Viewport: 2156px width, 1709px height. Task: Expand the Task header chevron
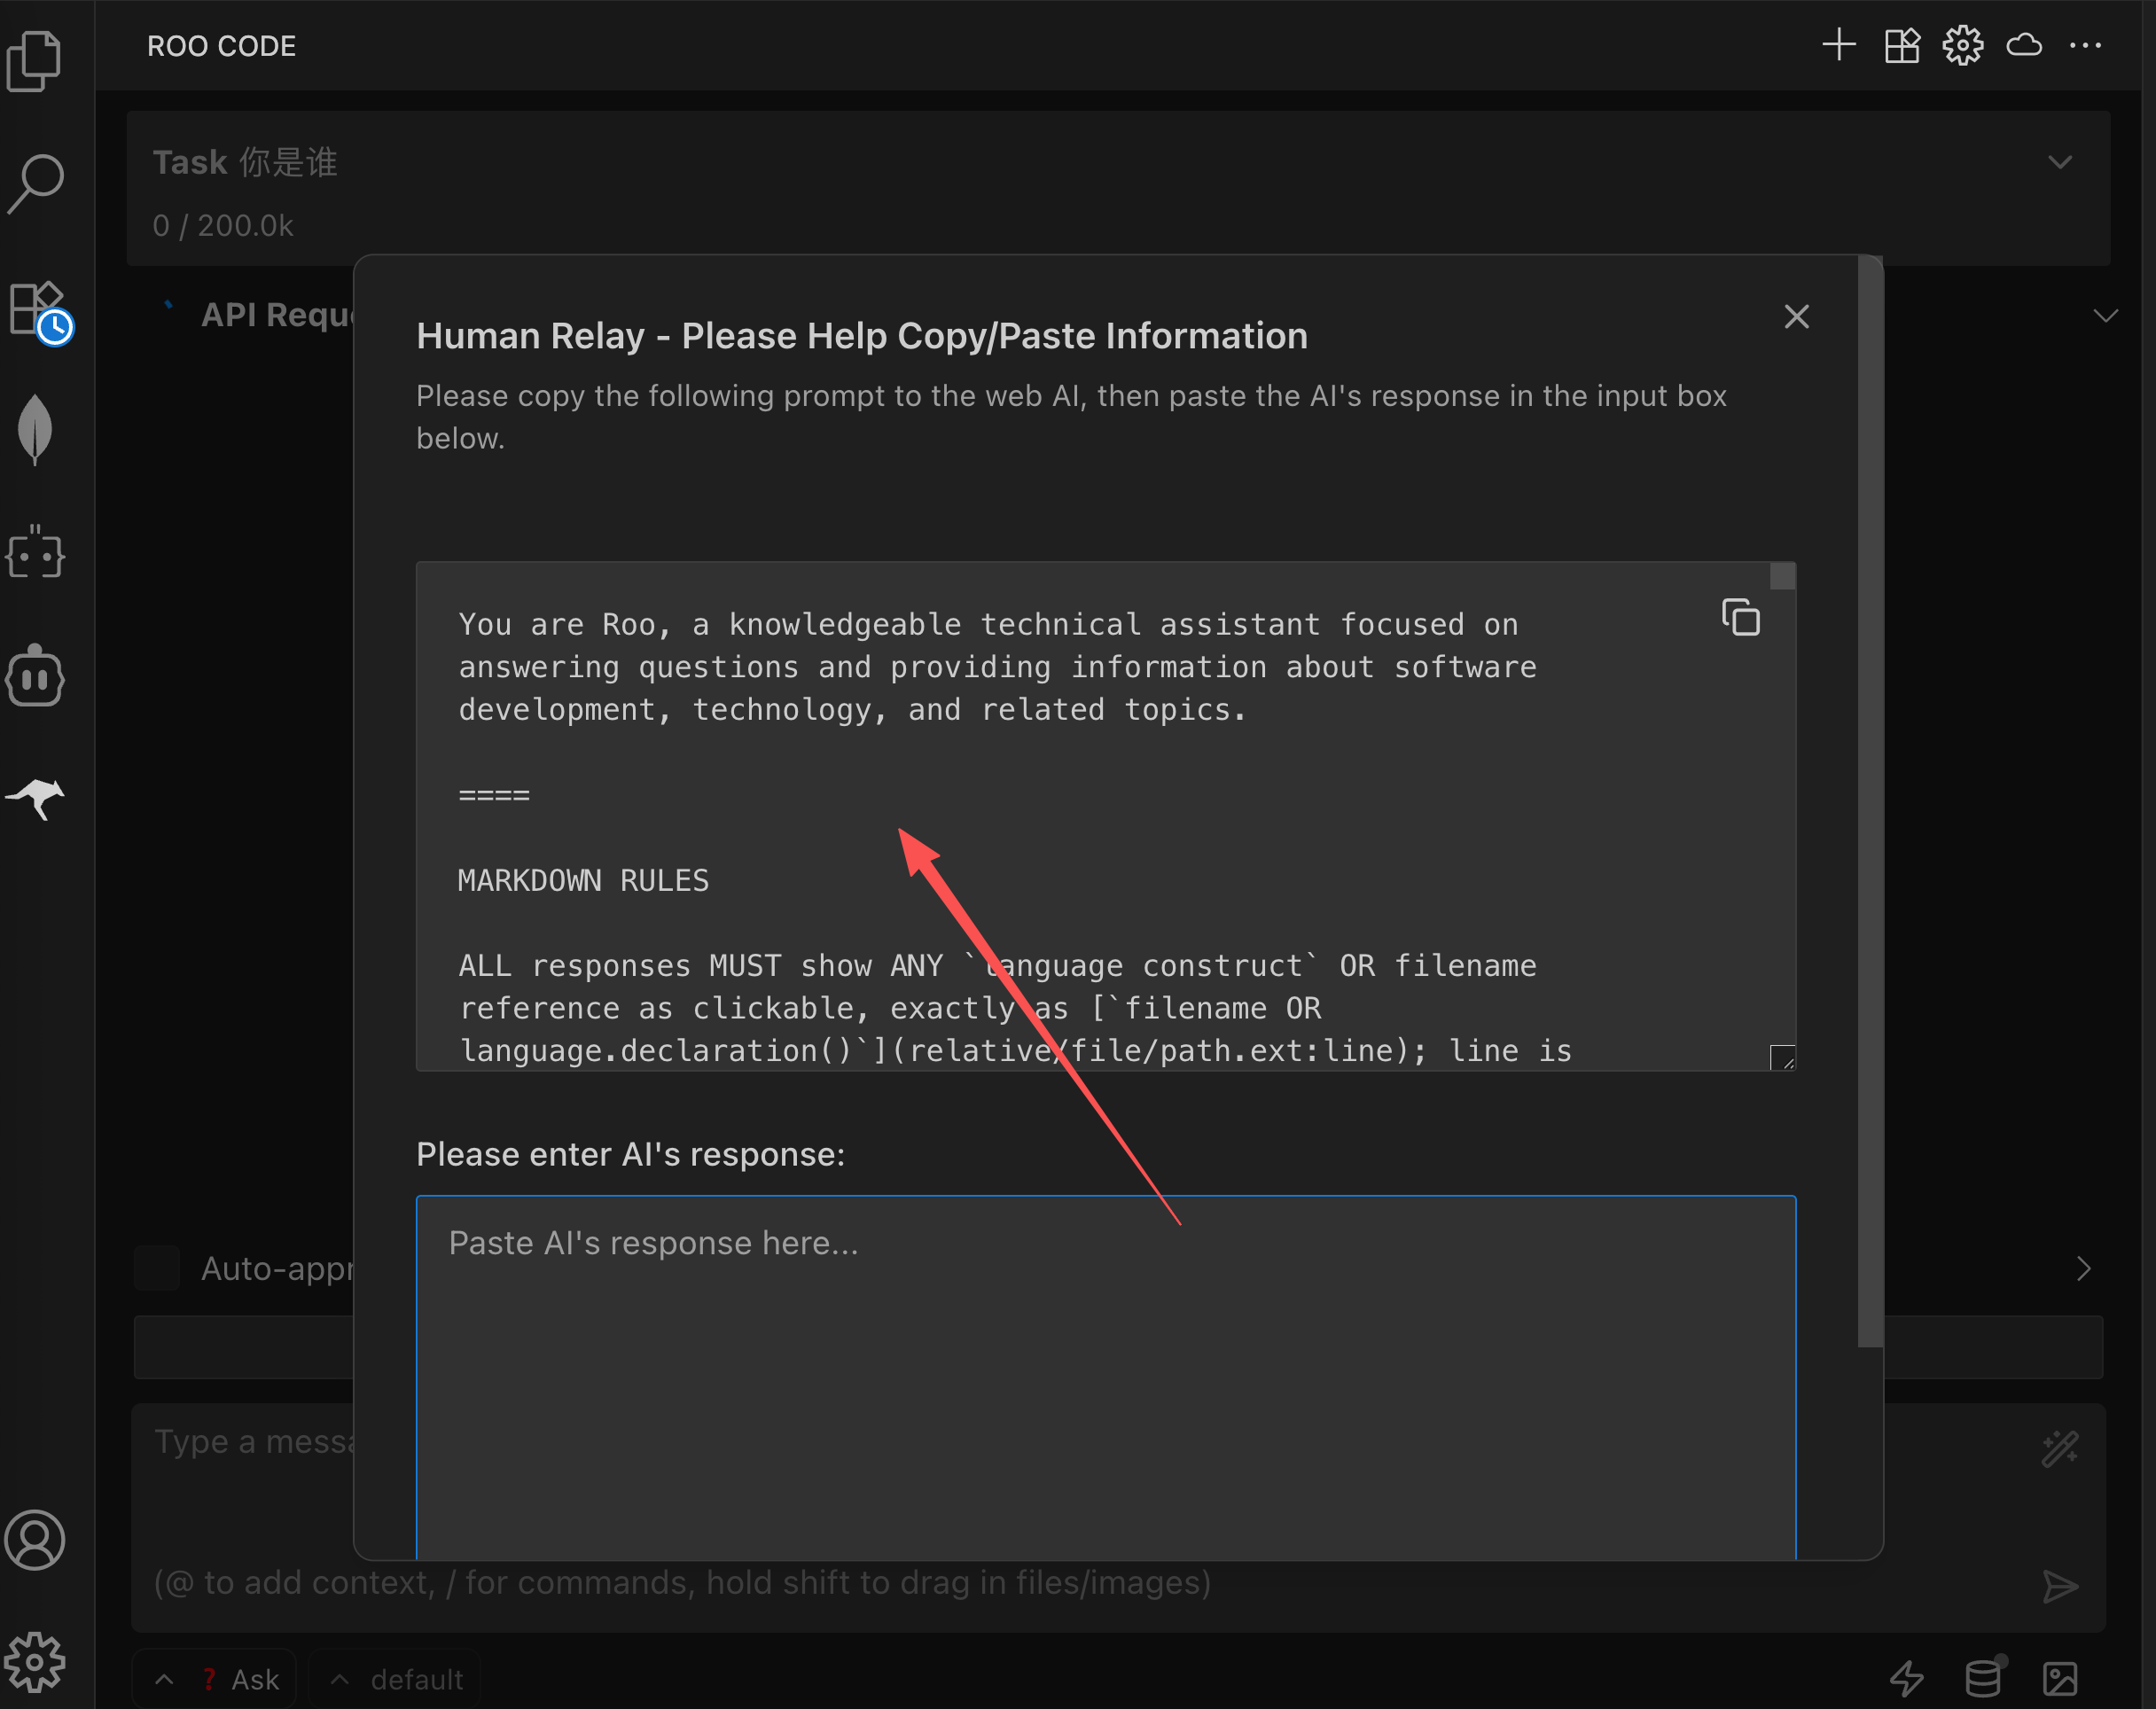(x=2059, y=162)
